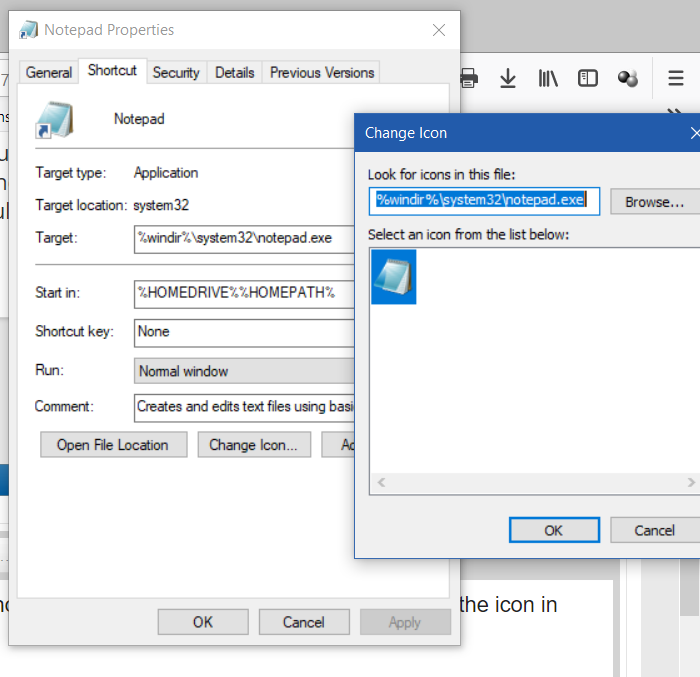The width and height of the screenshot is (700, 677).
Task: Click Cancel in Notepad Properties window
Action: coord(304,622)
